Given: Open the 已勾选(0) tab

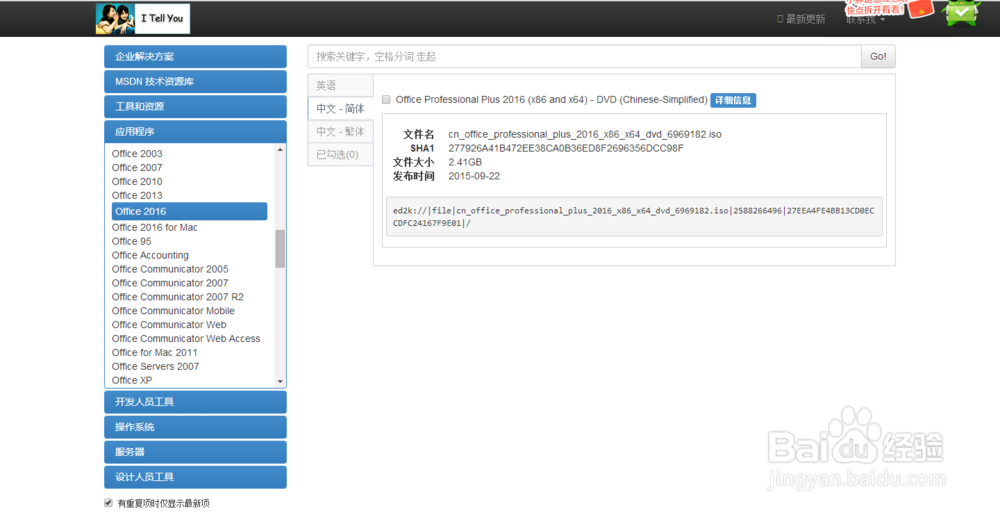Looking at the screenshot, I should pyautogui.click(x=341, y=154).
